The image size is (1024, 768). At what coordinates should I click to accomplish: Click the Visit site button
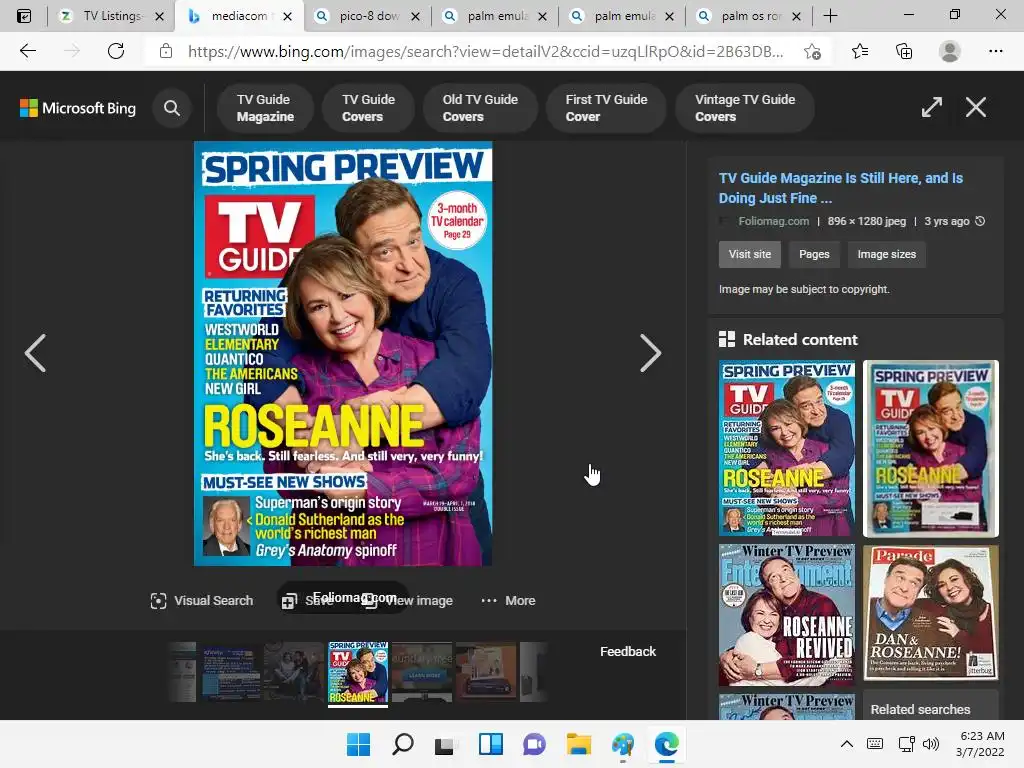coord(750,254)
